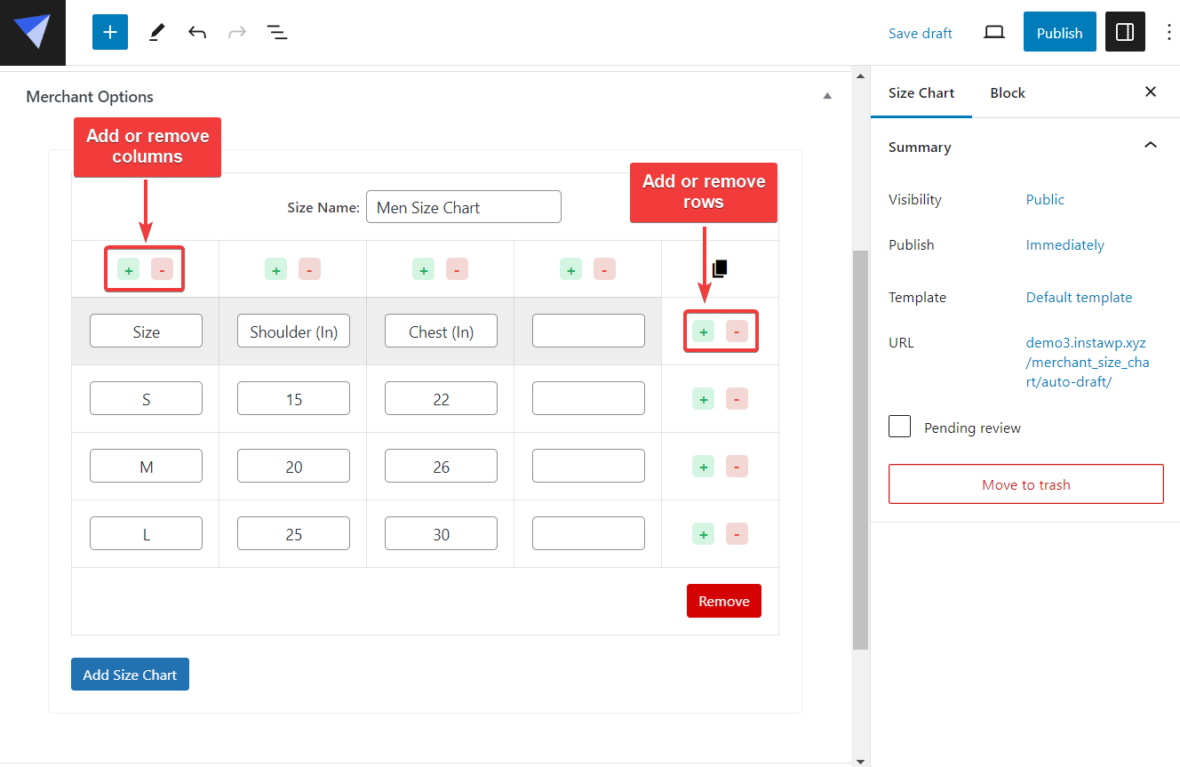The height and width of the screenshot is (767, 1180).
Task: Open the editor options three-dot menu
Action: [x=1168, y=31]
